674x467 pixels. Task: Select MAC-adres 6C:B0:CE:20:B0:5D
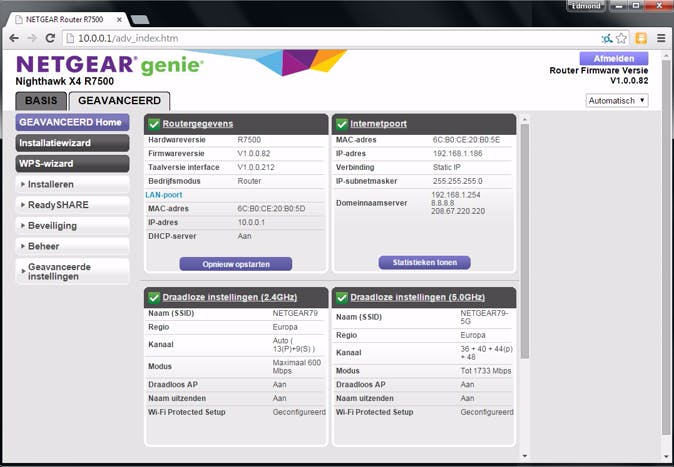tap(271, 209)
